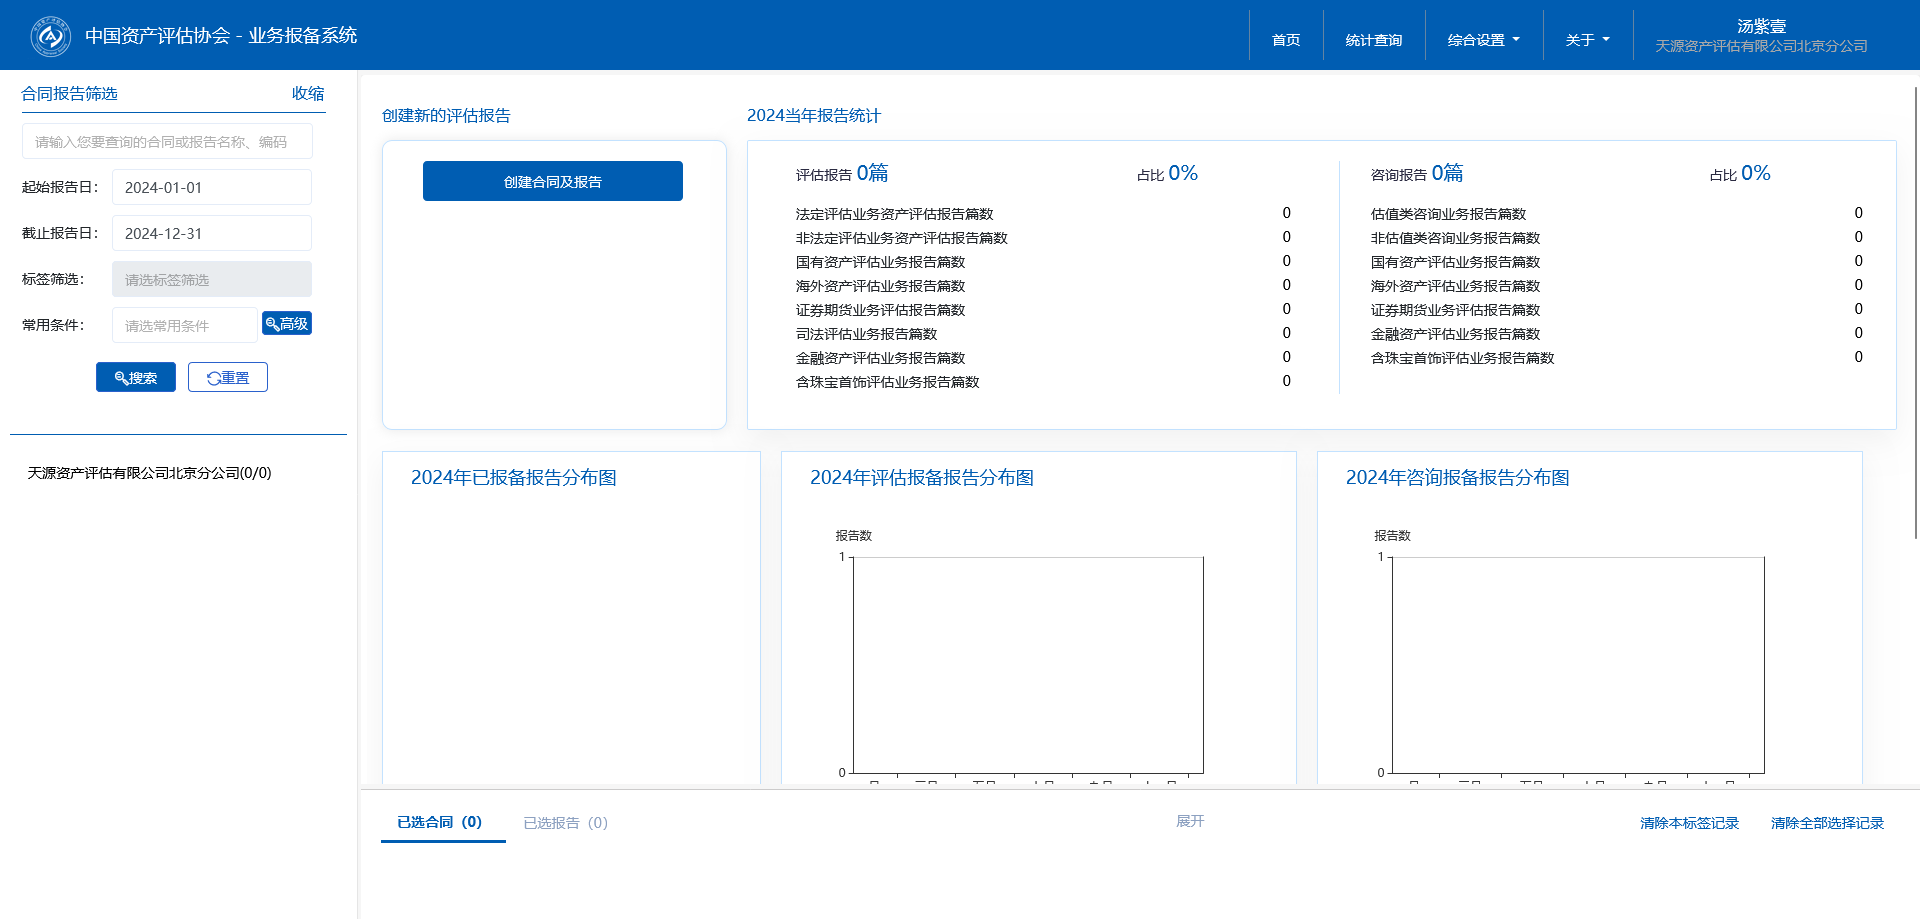Collapse the filter panel via 收缩

point(308,94)
